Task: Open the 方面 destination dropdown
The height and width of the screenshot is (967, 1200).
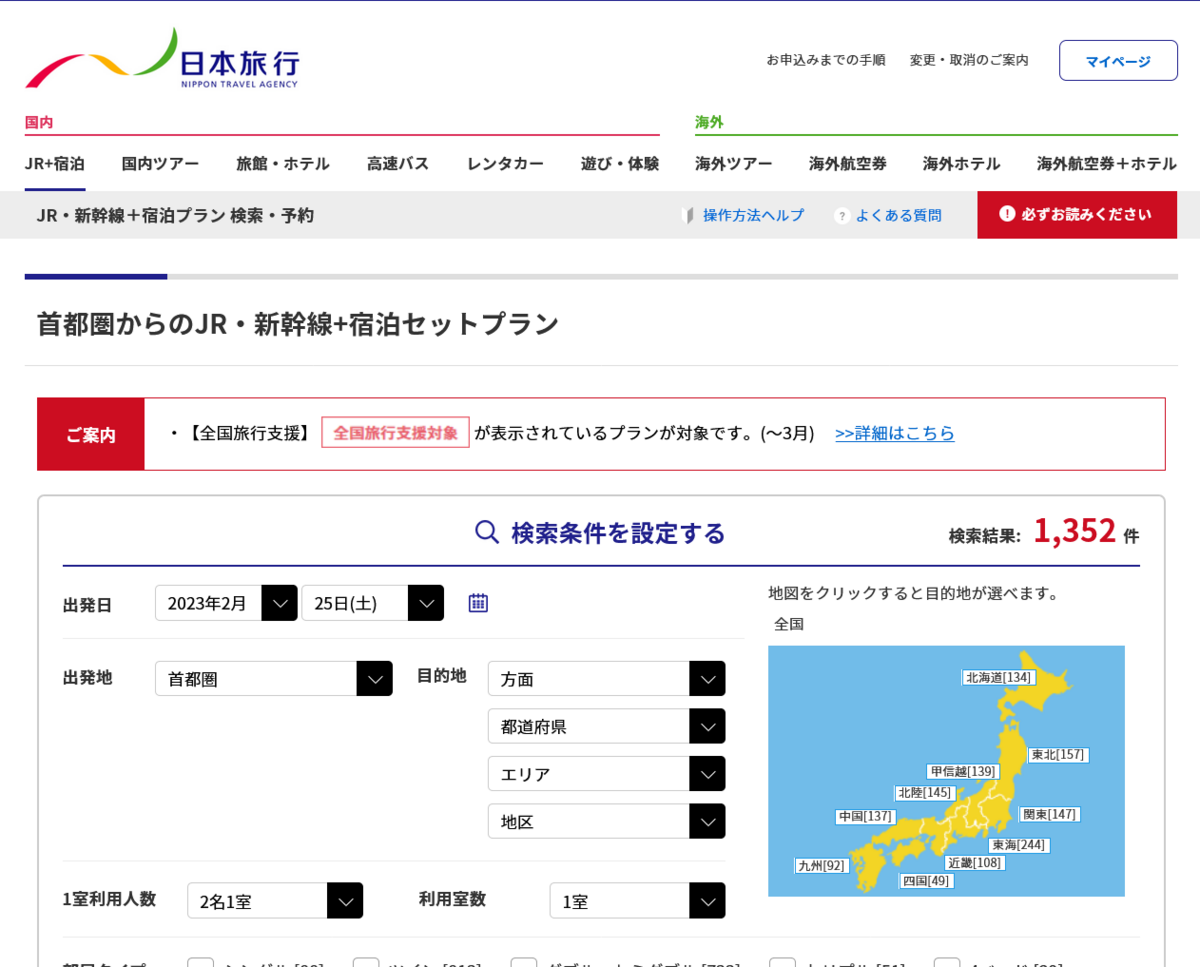Action: tap(607, 679)
